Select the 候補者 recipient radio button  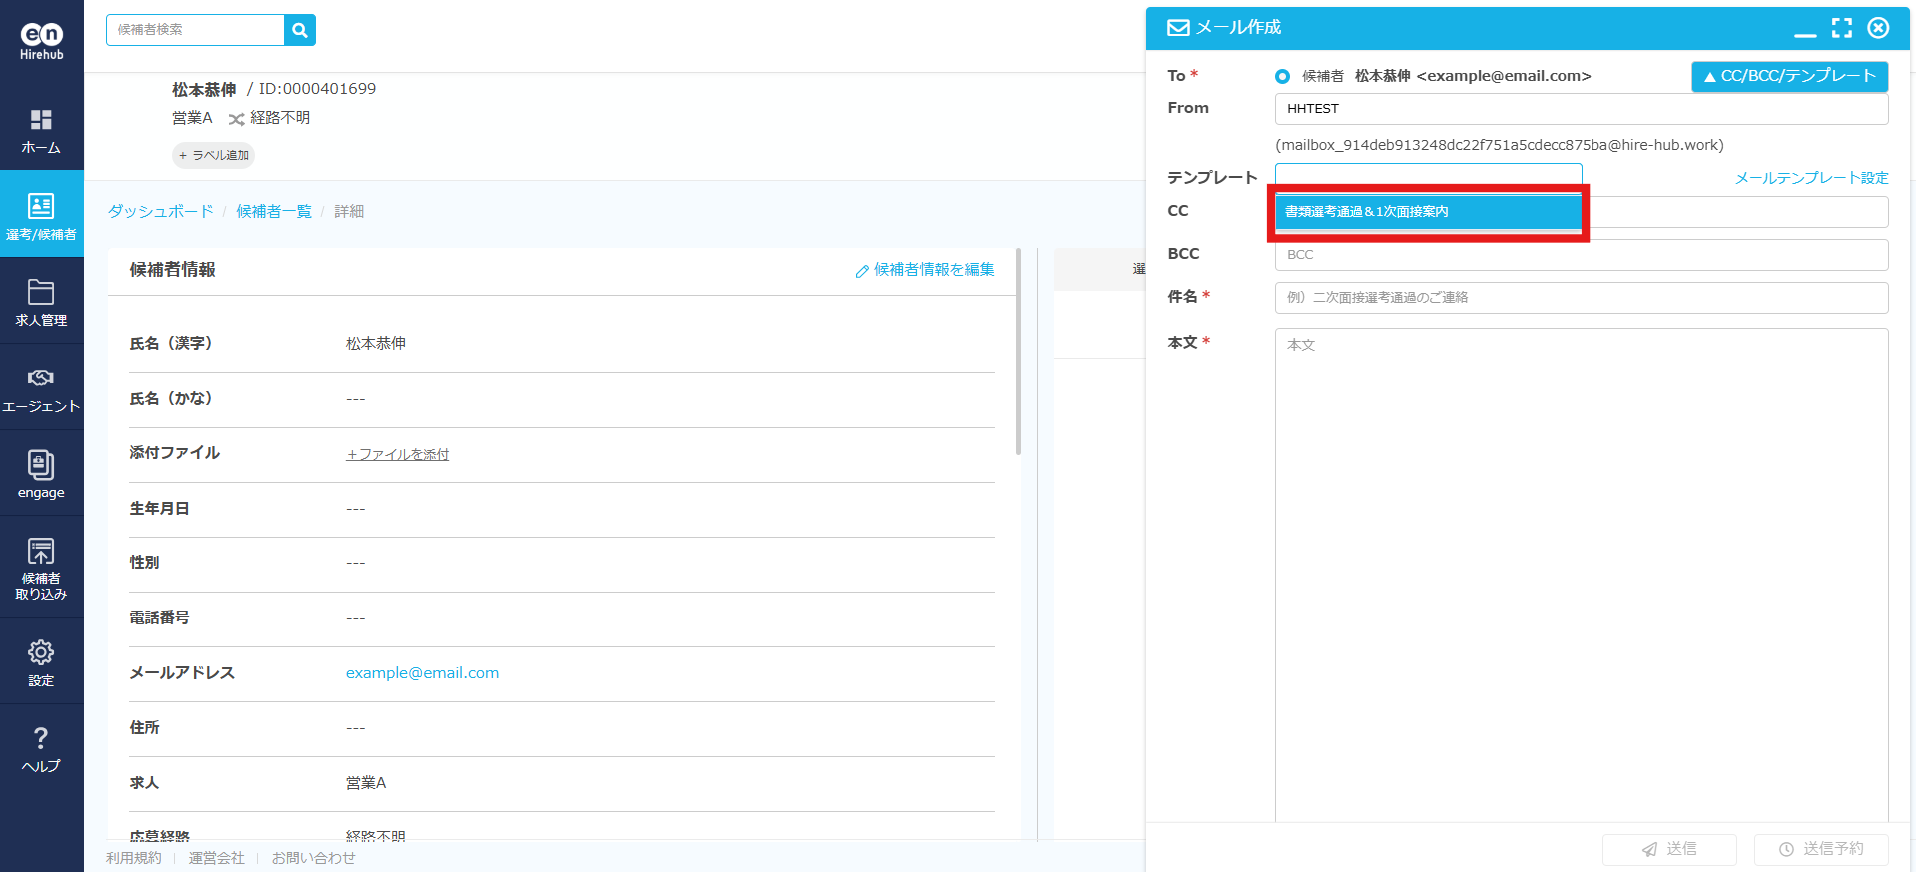[1282, 76]
